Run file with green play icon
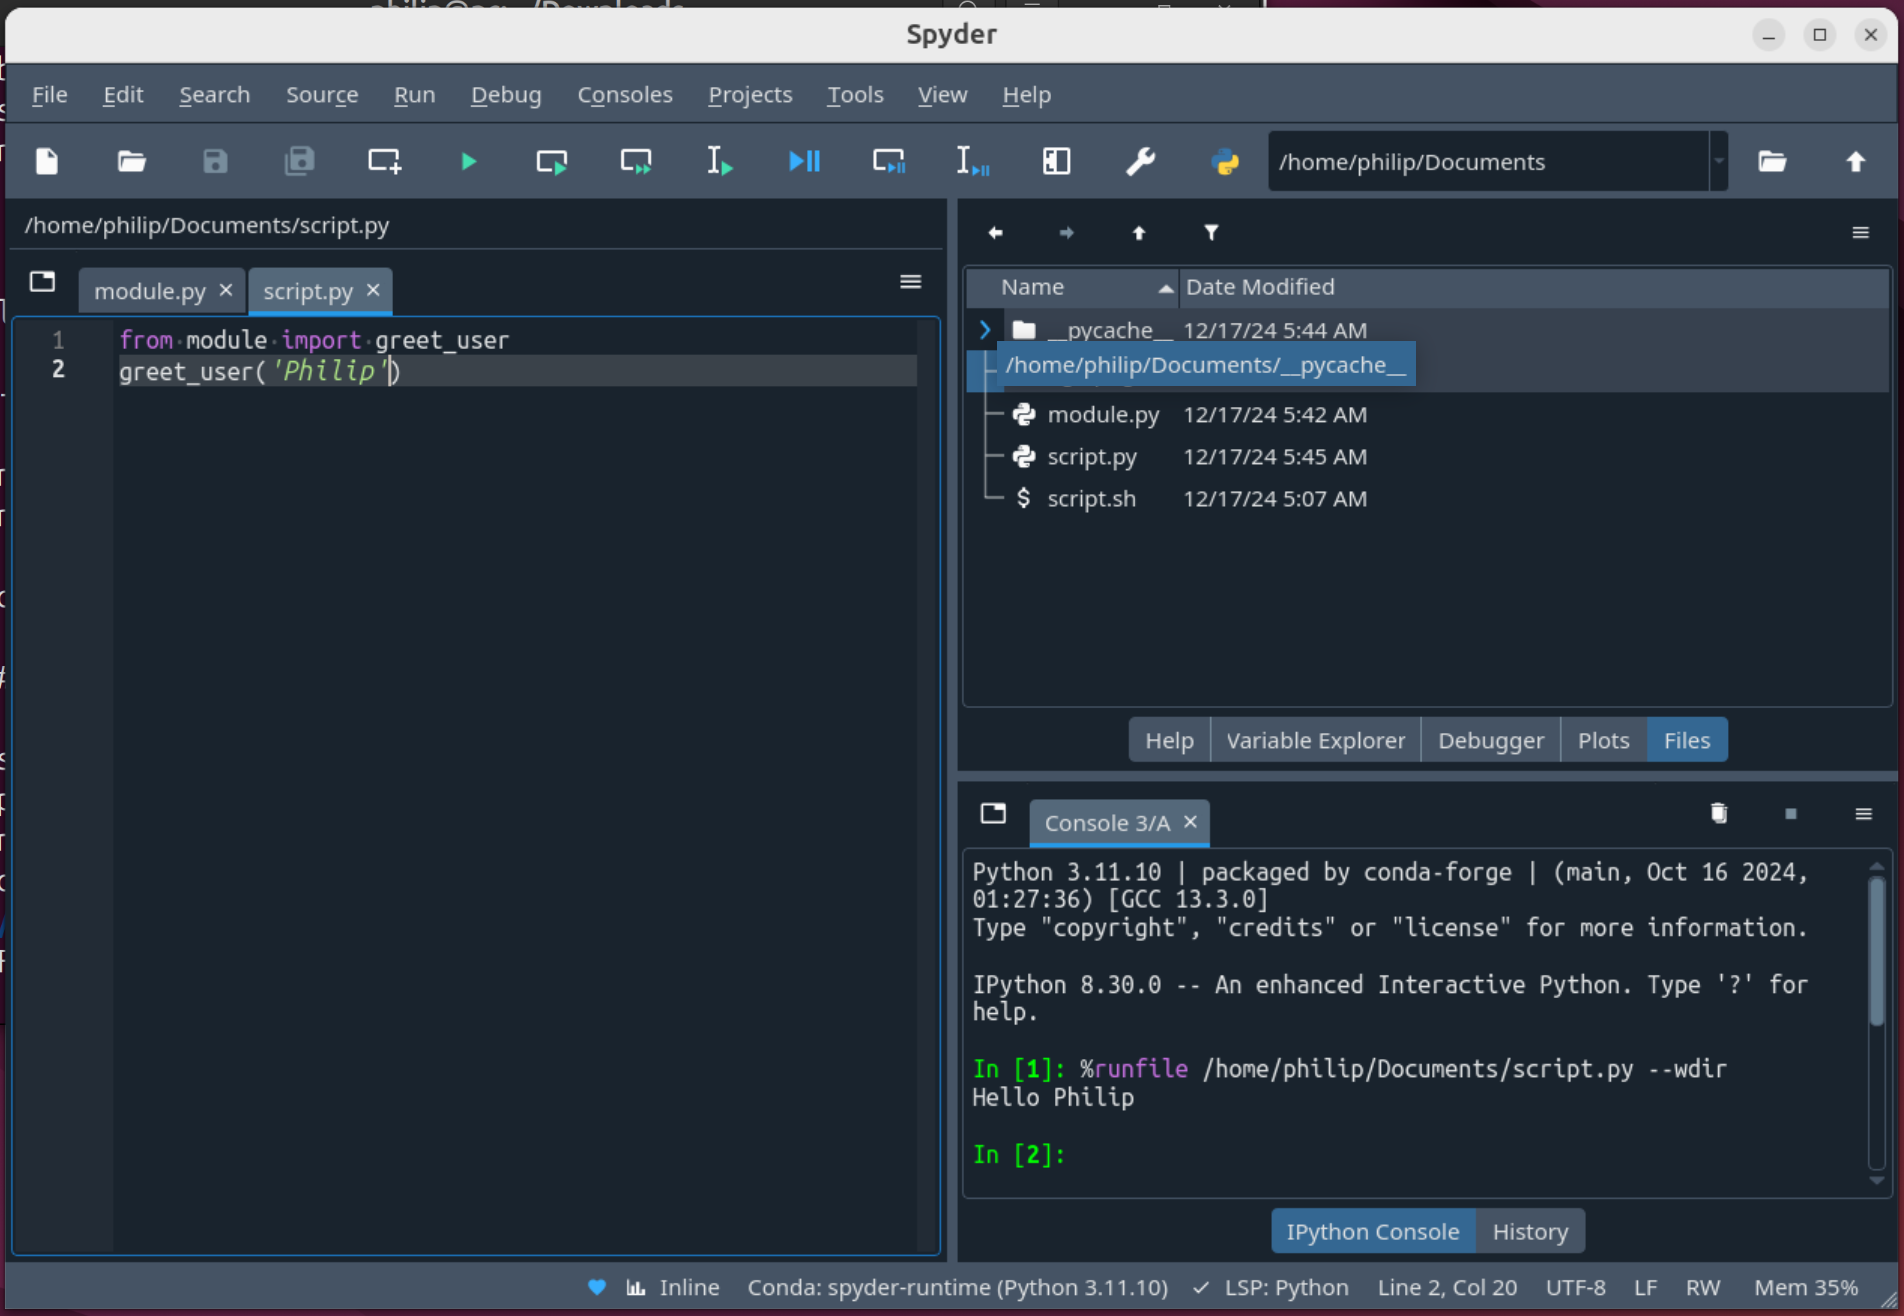 pos(468,161)
